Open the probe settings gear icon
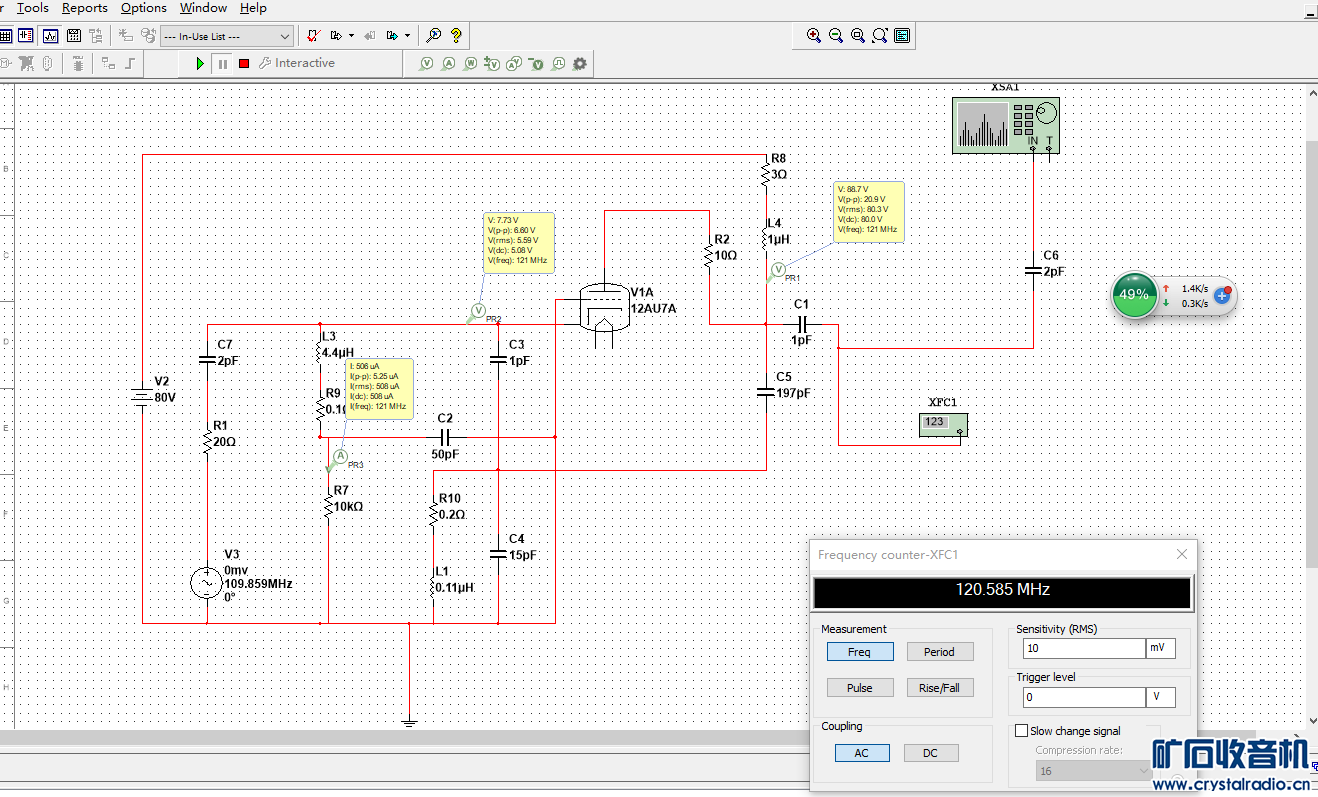1318x797 pixels. [x=579, y=63]
